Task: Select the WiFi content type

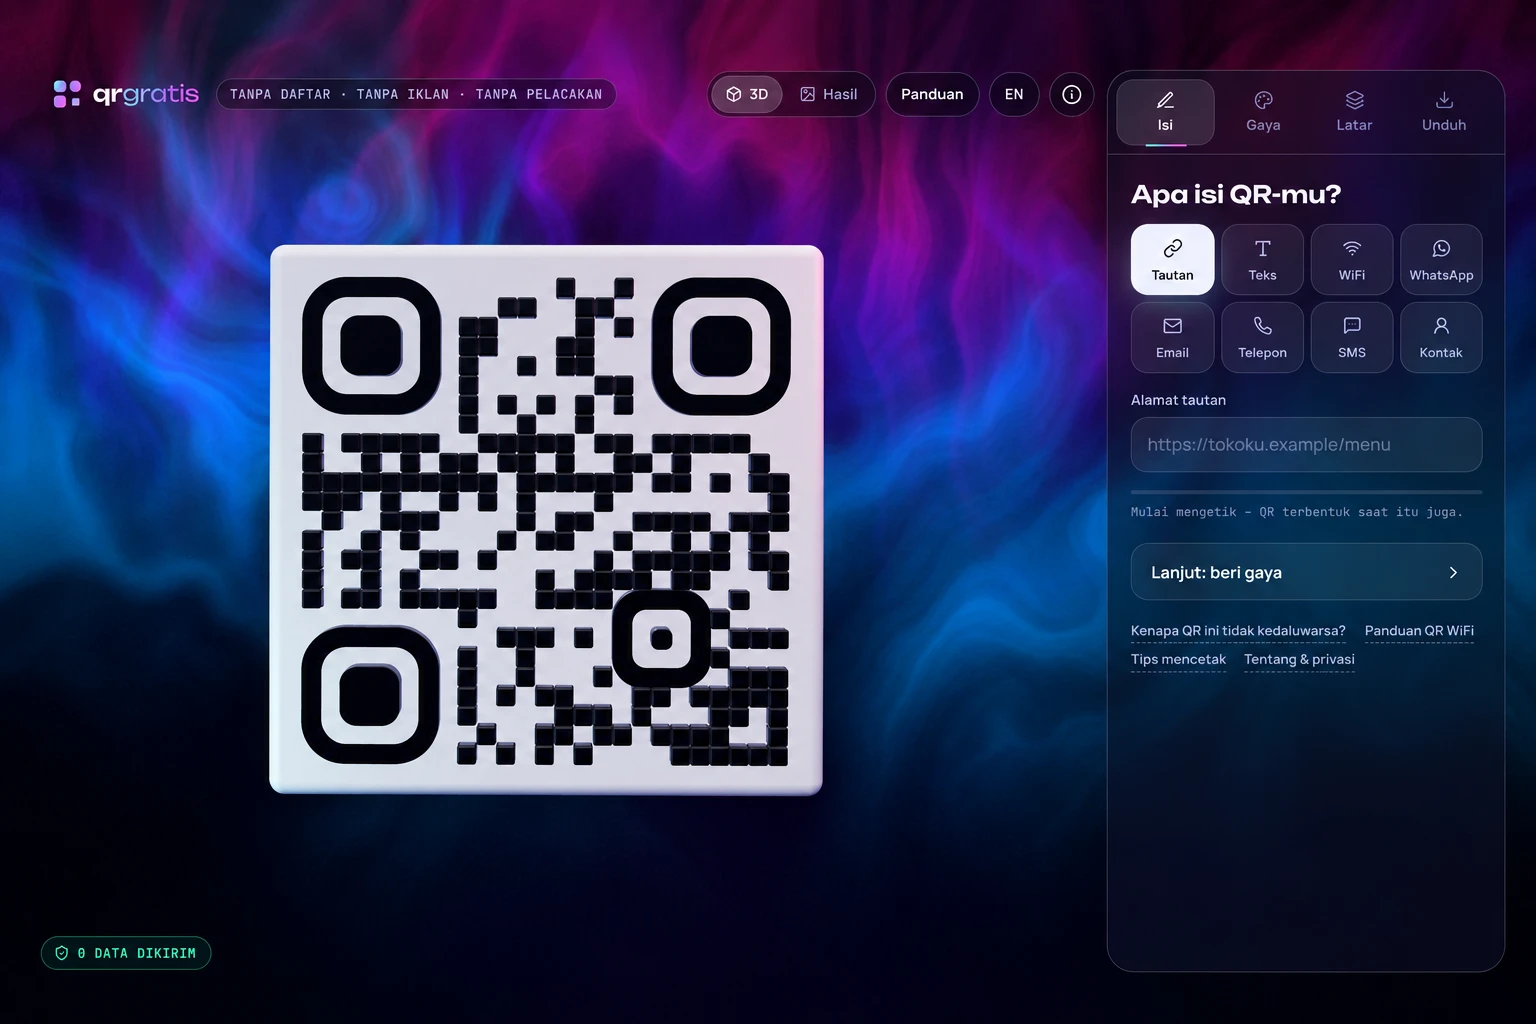Action: (x=1352, y=259)
